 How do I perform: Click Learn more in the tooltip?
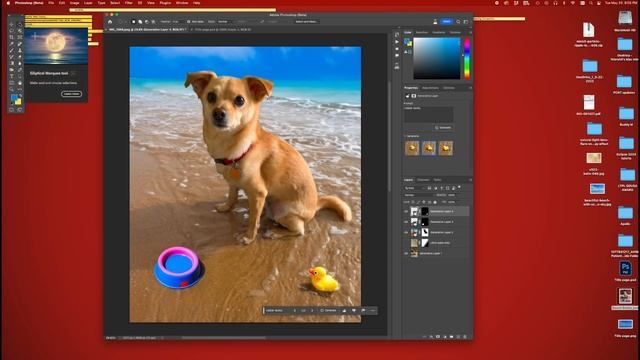tap(71, 94)
